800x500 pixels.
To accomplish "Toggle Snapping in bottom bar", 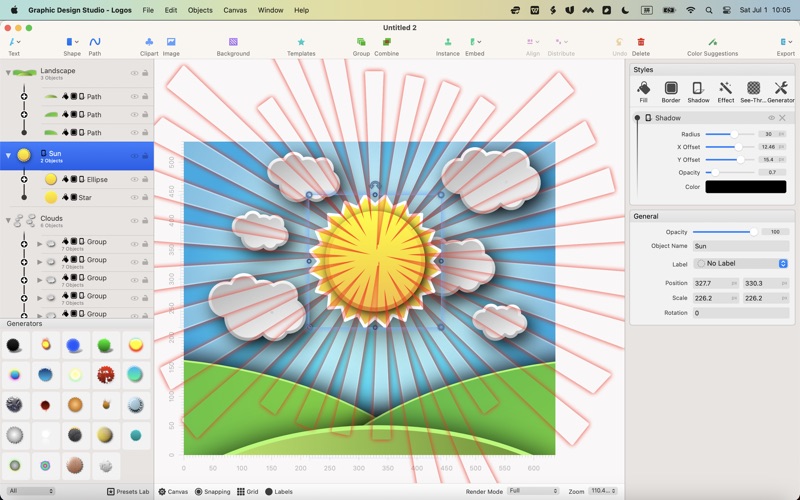I will (212, 491).
